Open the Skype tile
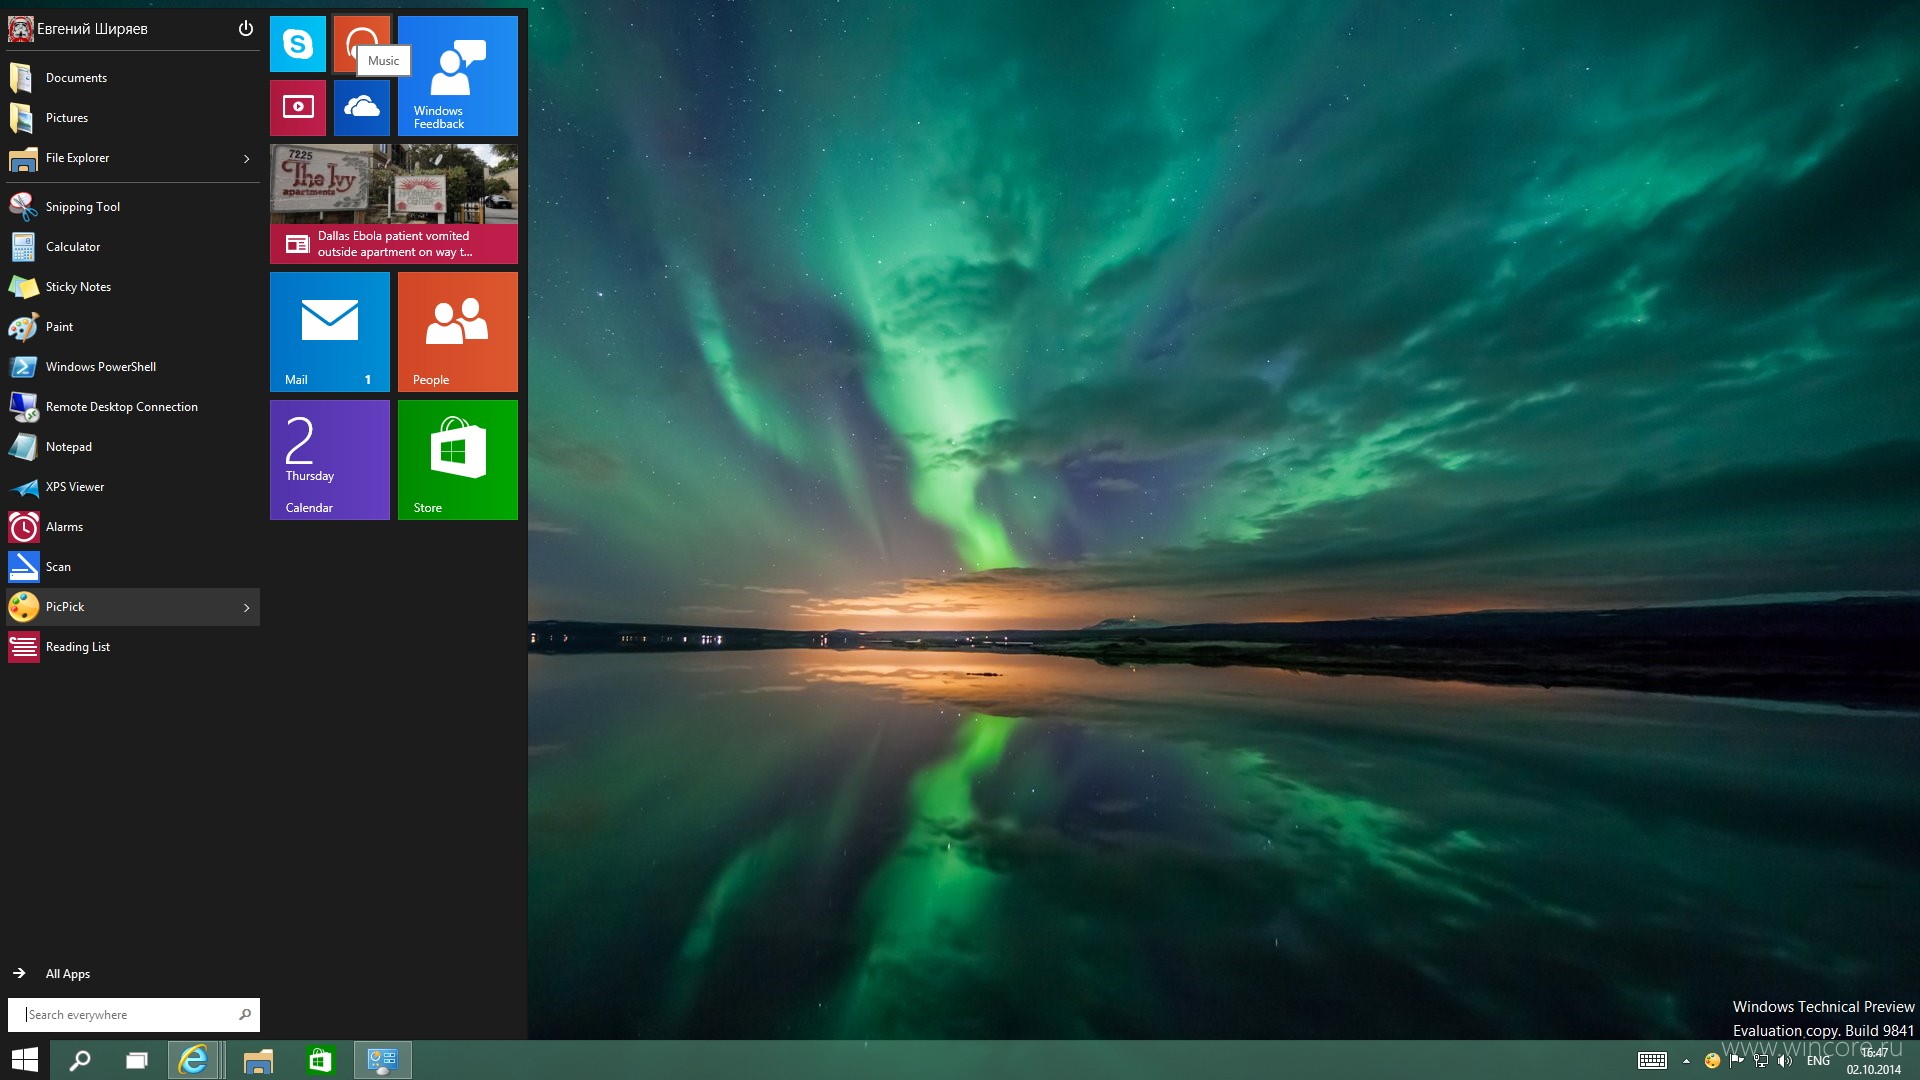This screenshot has height=1080, width=1920. 298,44
